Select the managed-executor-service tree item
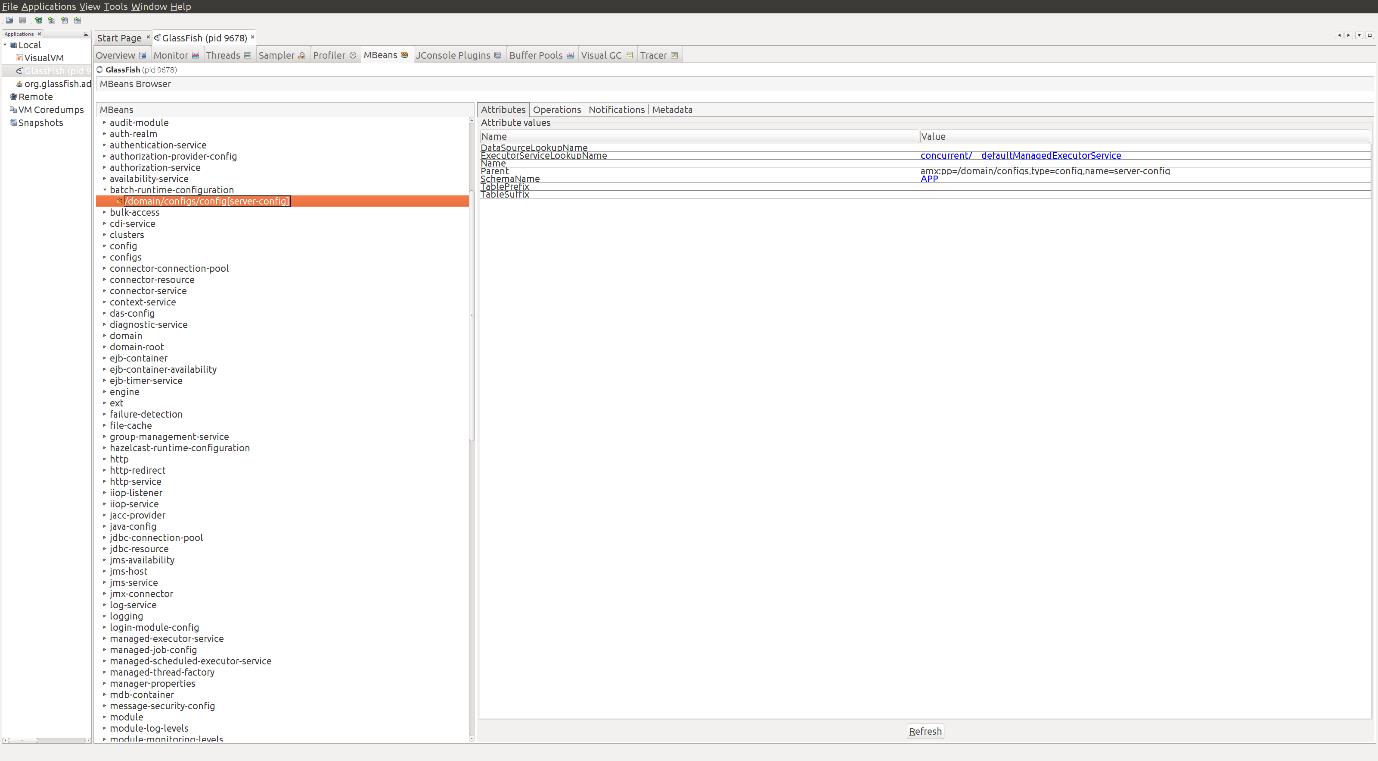 coord(166,639)
